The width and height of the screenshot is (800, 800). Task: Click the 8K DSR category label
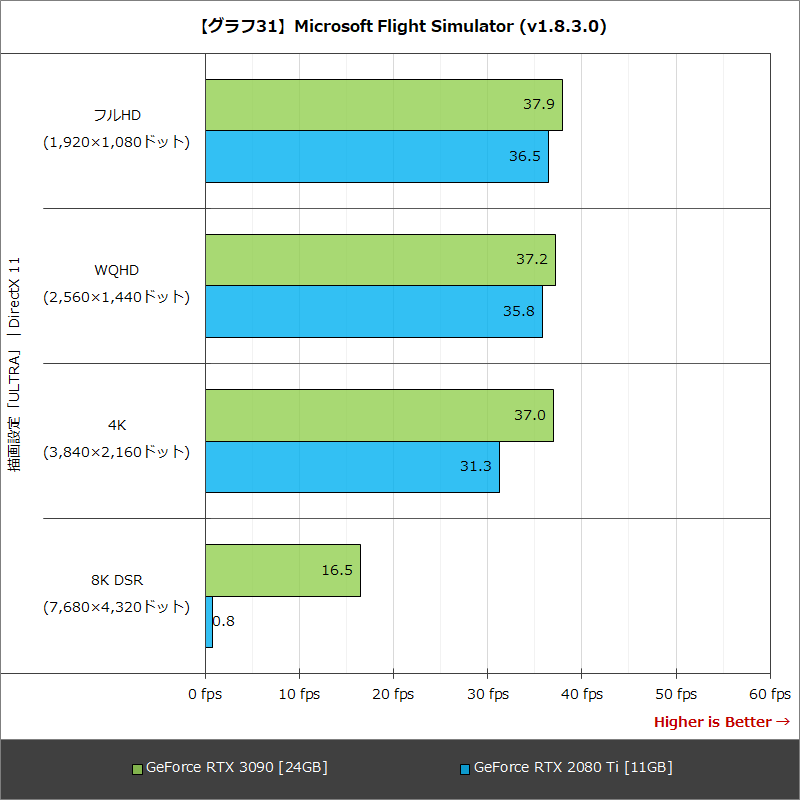pyautogui.click(x=117, y=580)
